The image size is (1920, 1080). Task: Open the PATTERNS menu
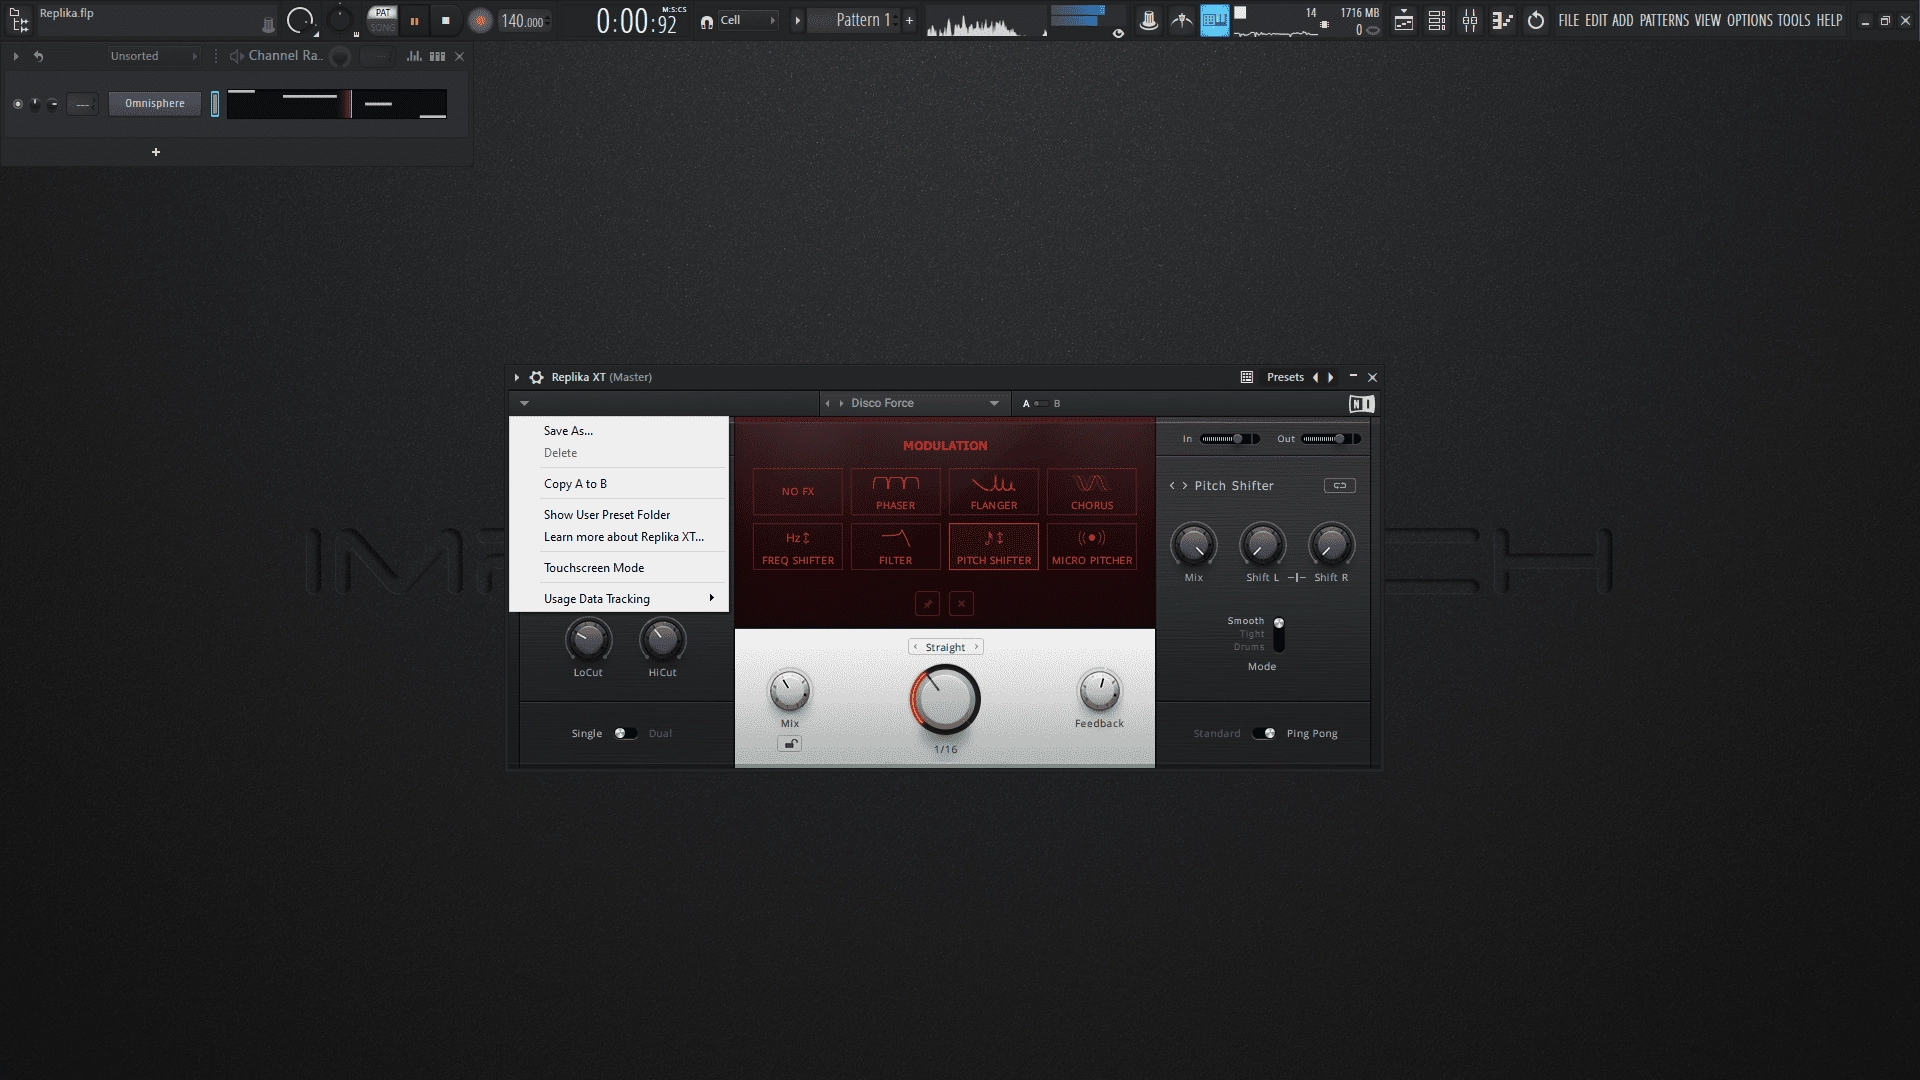coord(1664,20)
